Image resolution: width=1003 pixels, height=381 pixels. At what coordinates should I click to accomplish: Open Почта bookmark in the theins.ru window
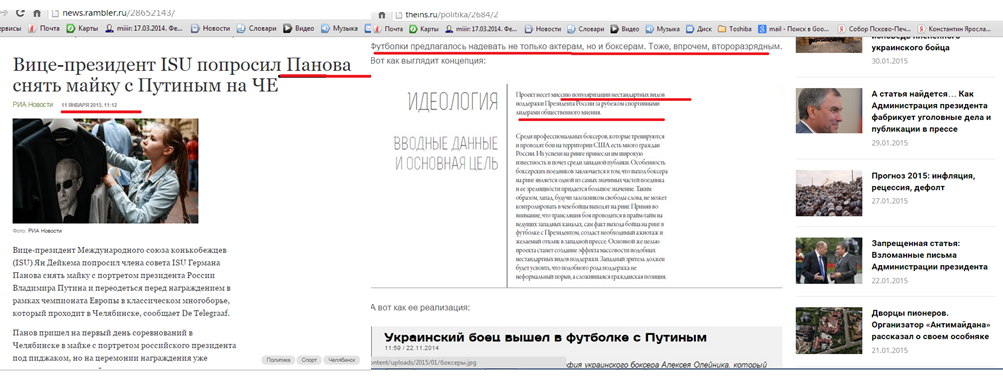[x=388, y=28]
